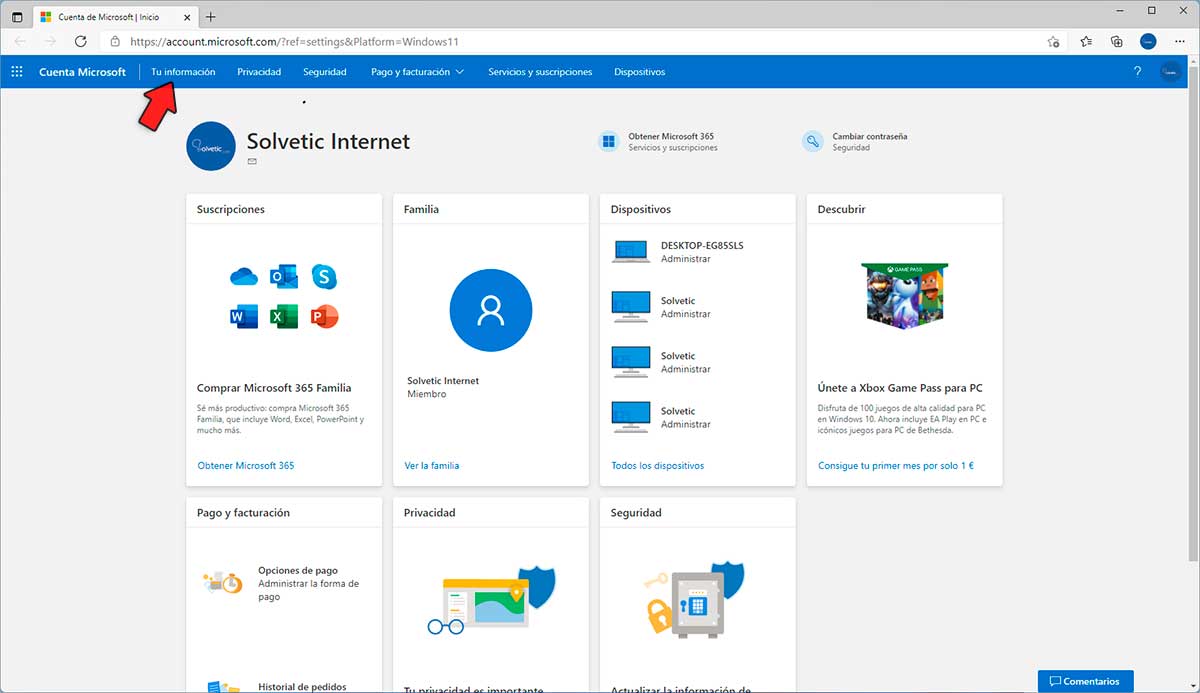Click the Opciones de pago icon
The image size is (1200, 693).
click(222, 582)
